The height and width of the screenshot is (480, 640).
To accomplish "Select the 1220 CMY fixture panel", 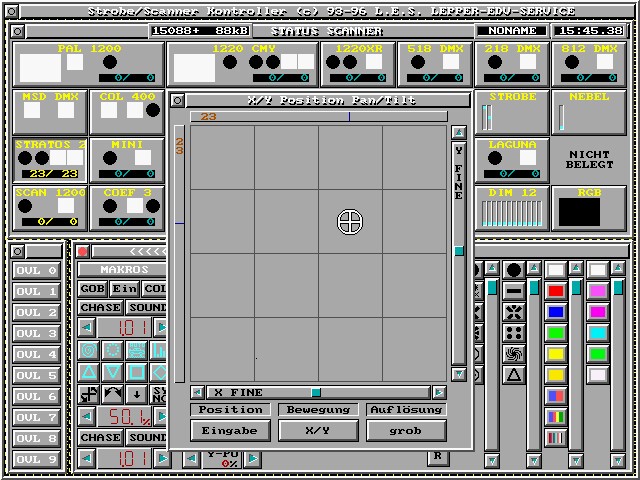I will (242, 64).
